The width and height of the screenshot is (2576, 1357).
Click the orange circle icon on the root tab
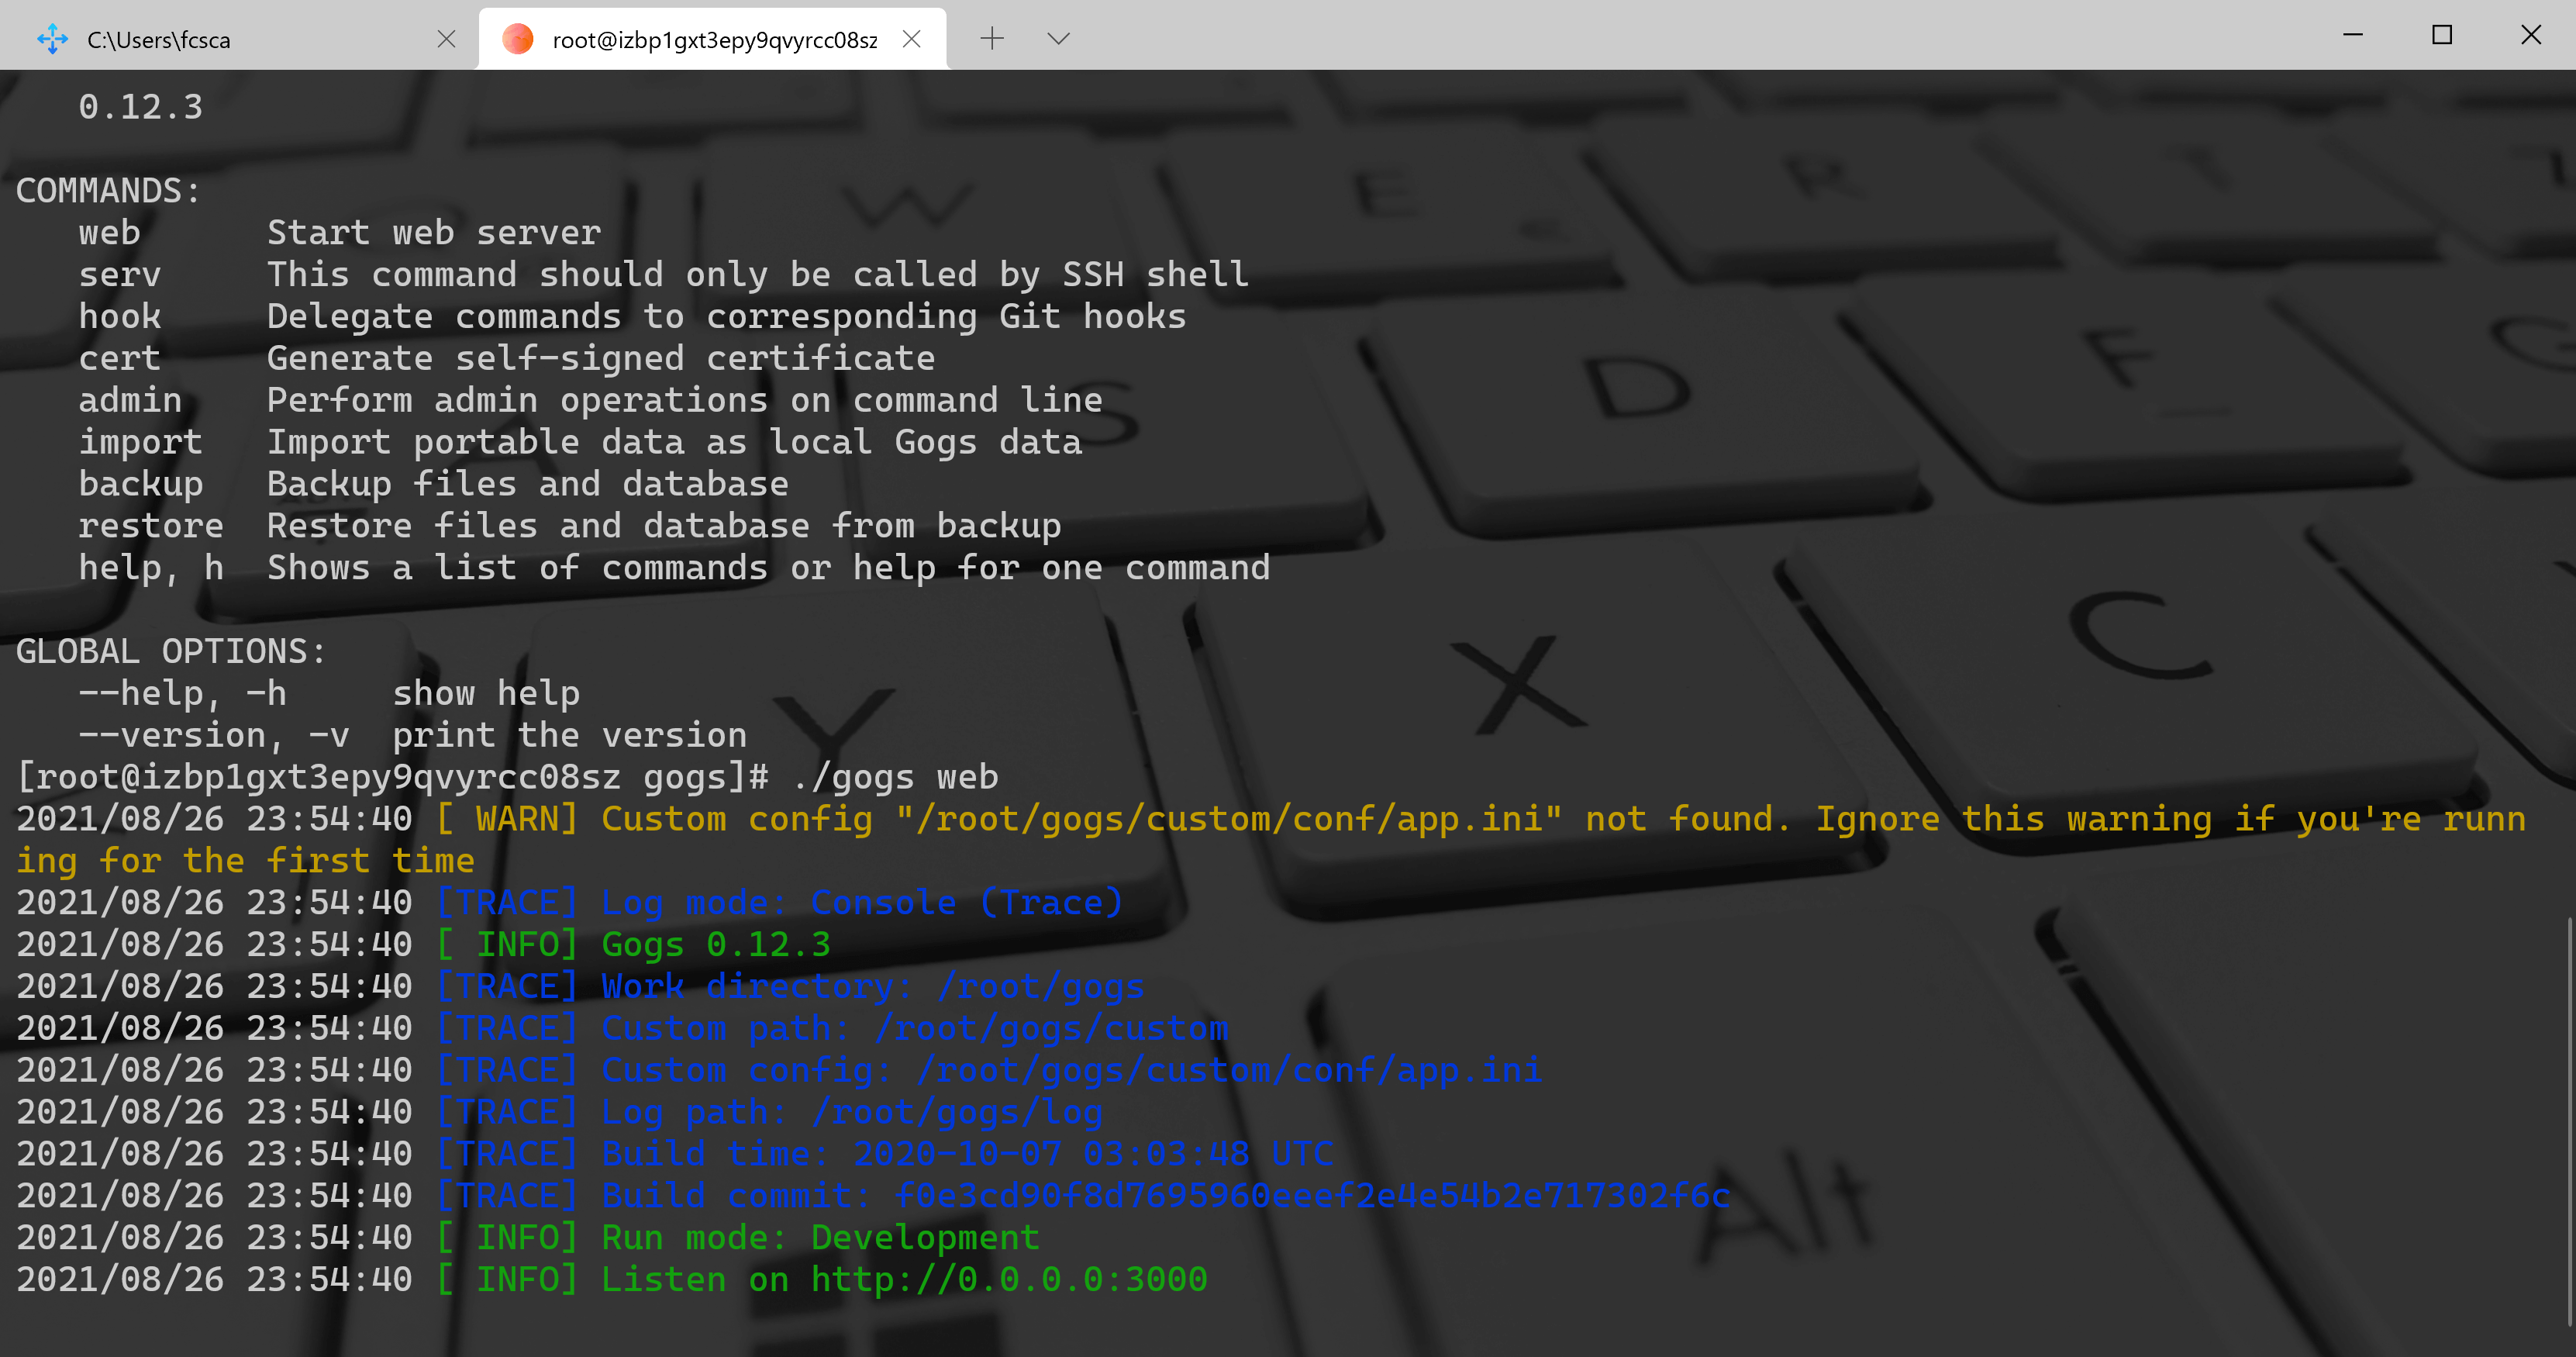tap(517, 40)
